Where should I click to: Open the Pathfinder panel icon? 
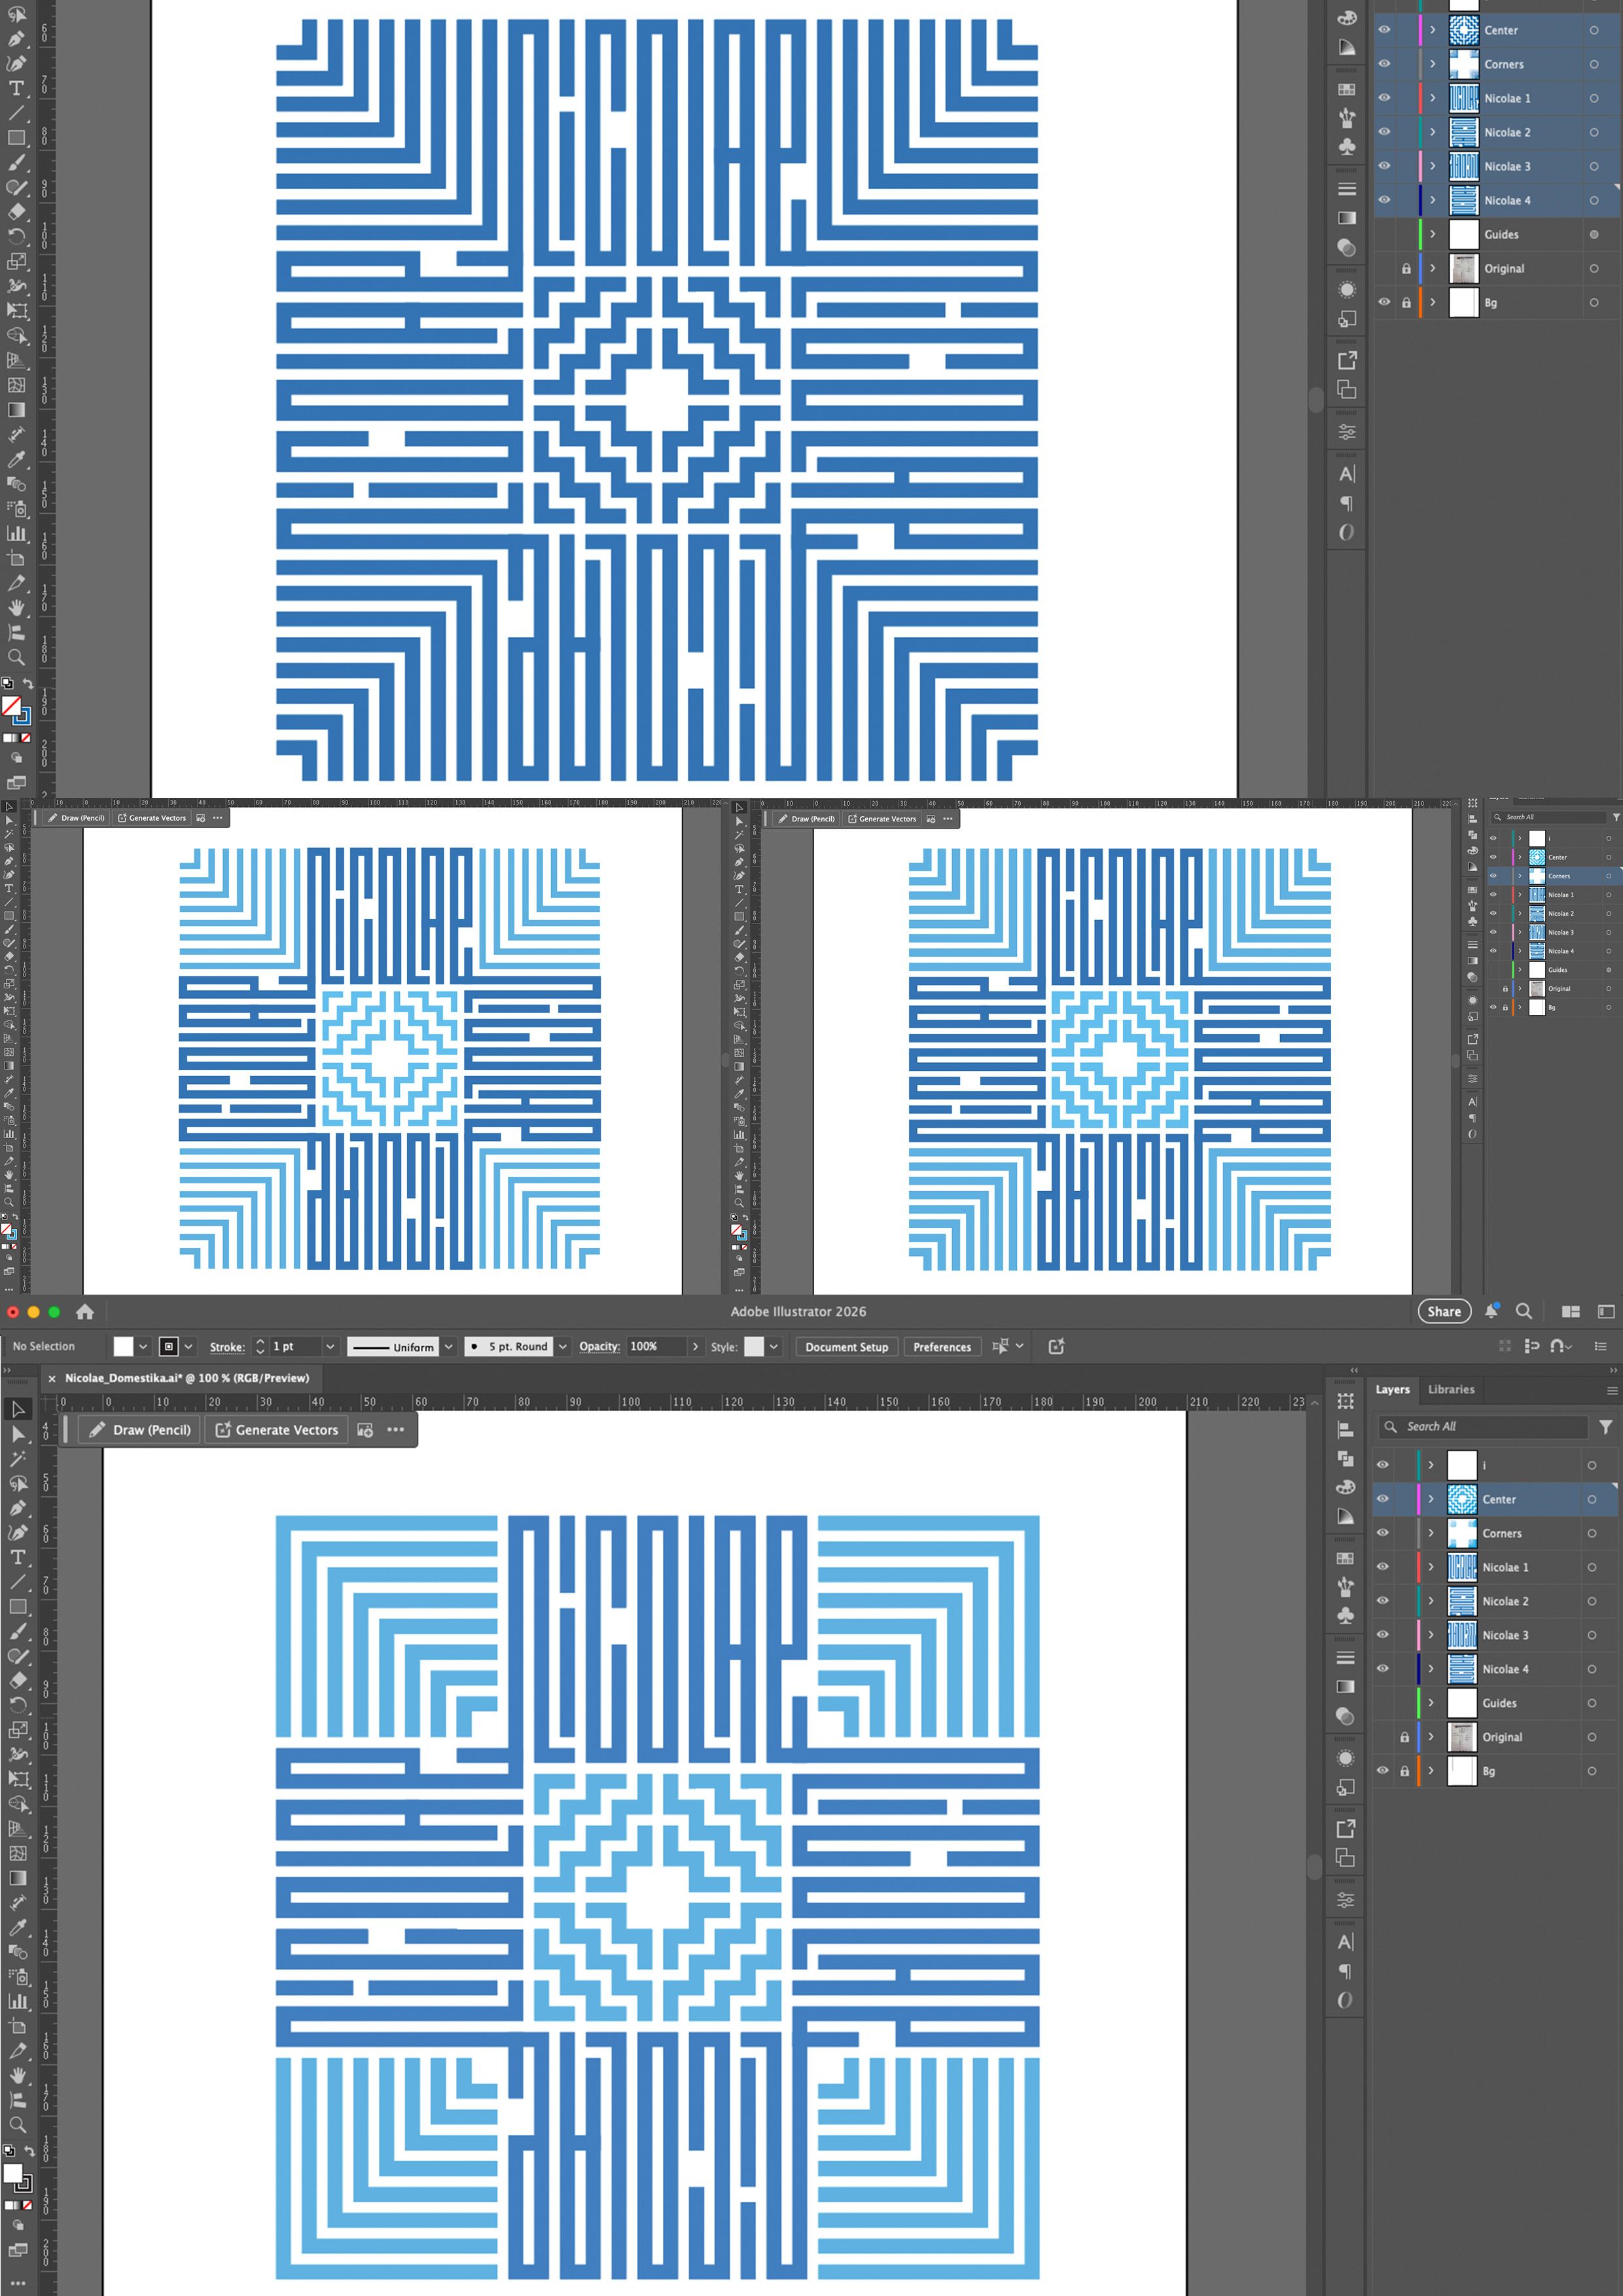pyautogui.click(x=1346, y=1459)
